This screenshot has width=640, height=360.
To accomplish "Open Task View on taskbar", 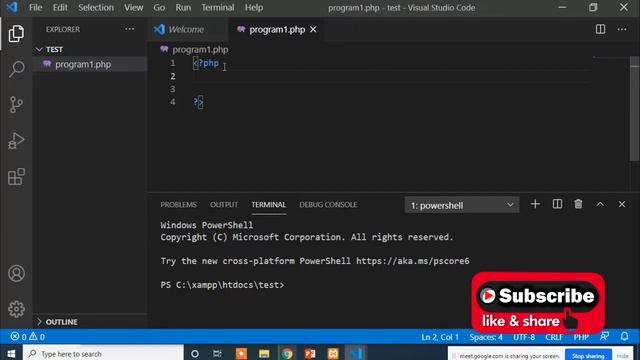I will tap(217, 354).
